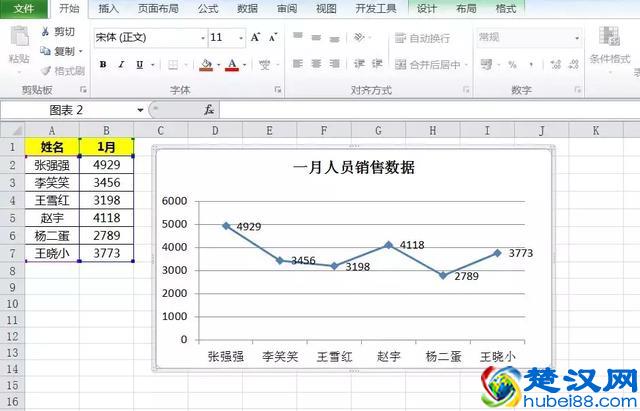
Task: Center text horizontally icon
Action: click(316, 64)
